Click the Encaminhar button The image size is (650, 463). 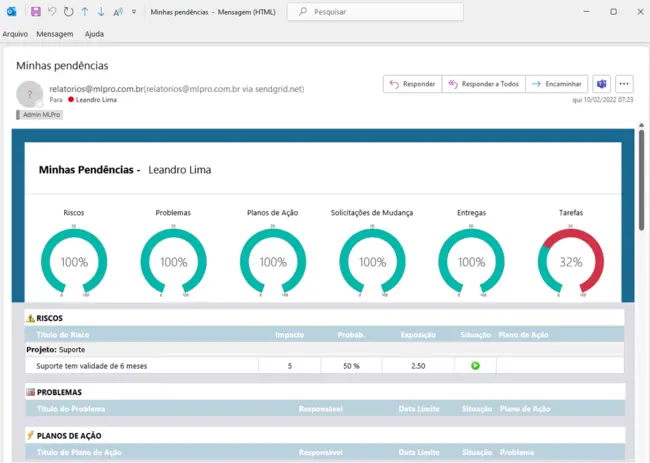[557, 84]
